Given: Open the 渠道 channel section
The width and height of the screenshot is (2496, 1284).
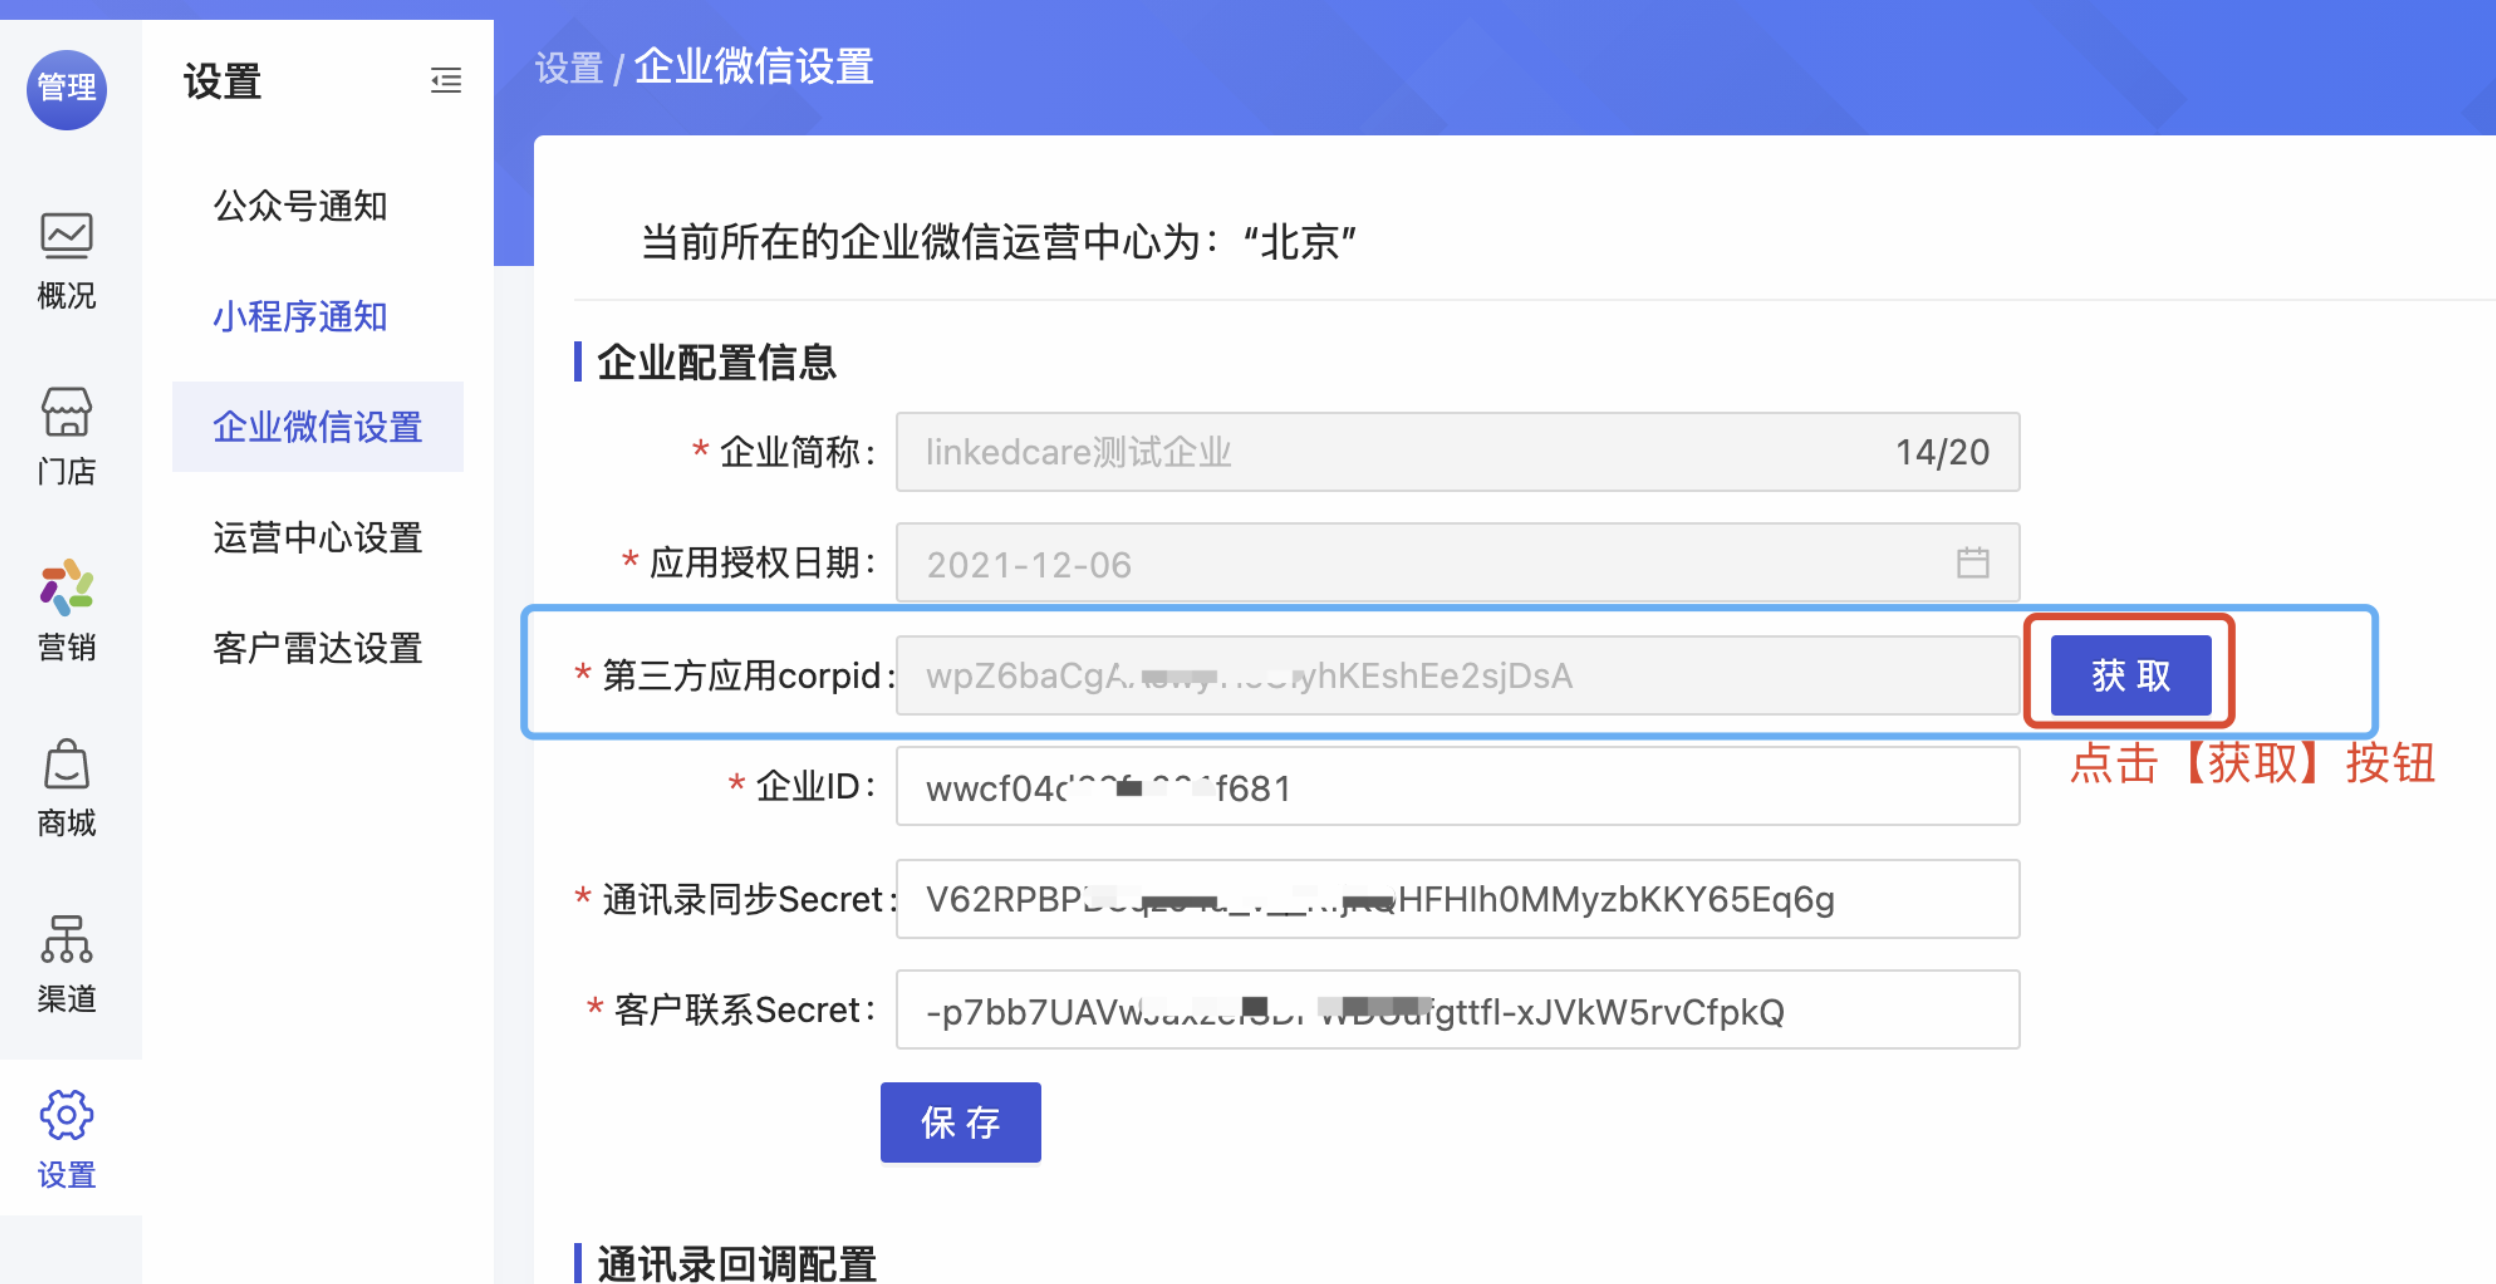Looking at the screenshot, I should pos(66,965).
